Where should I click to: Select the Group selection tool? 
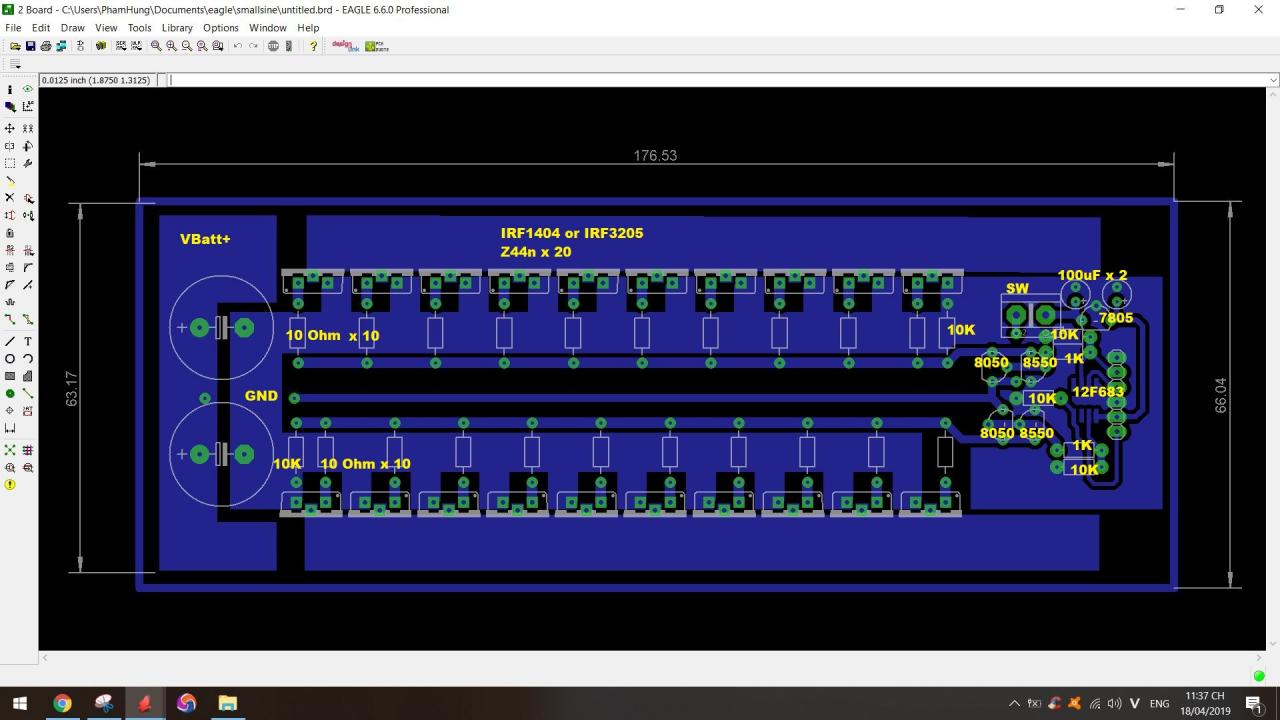point(10,163)
